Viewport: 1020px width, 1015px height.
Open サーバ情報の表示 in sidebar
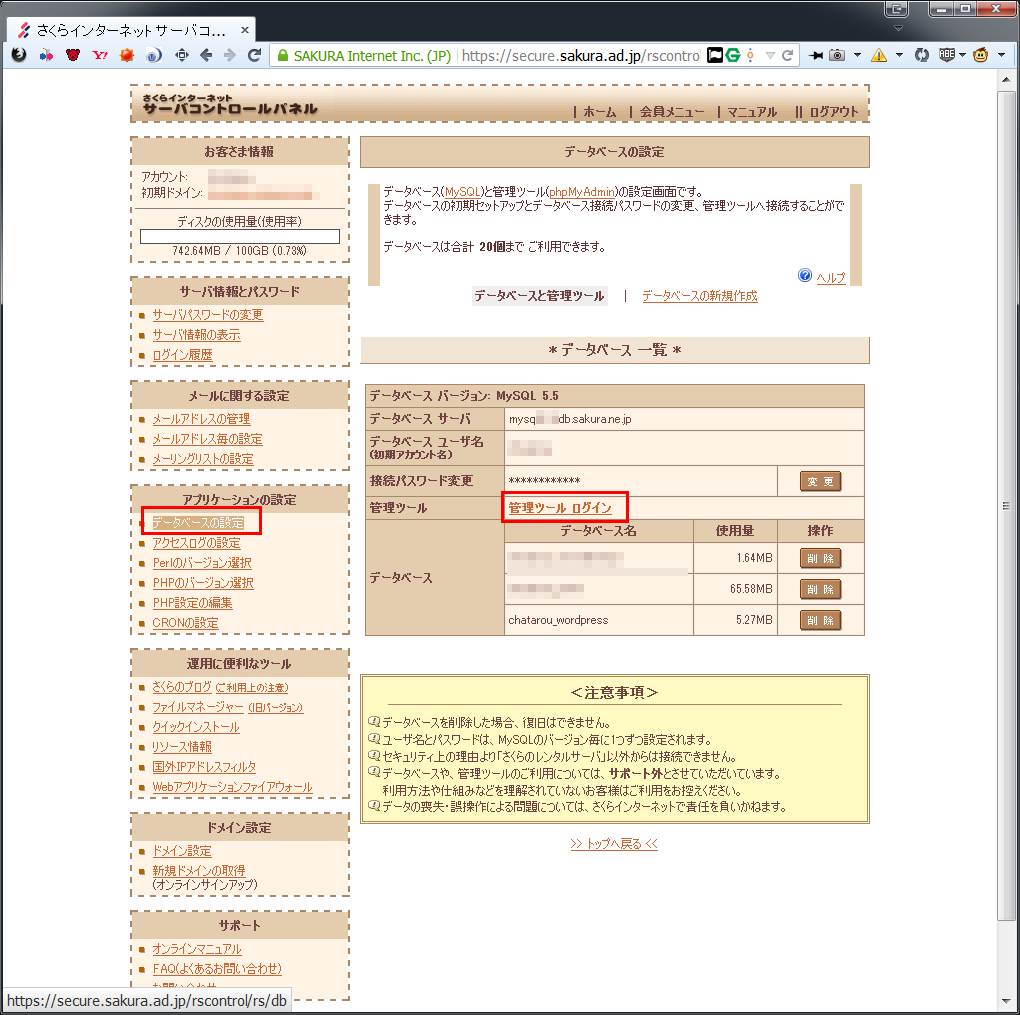(x=196, y=335)
